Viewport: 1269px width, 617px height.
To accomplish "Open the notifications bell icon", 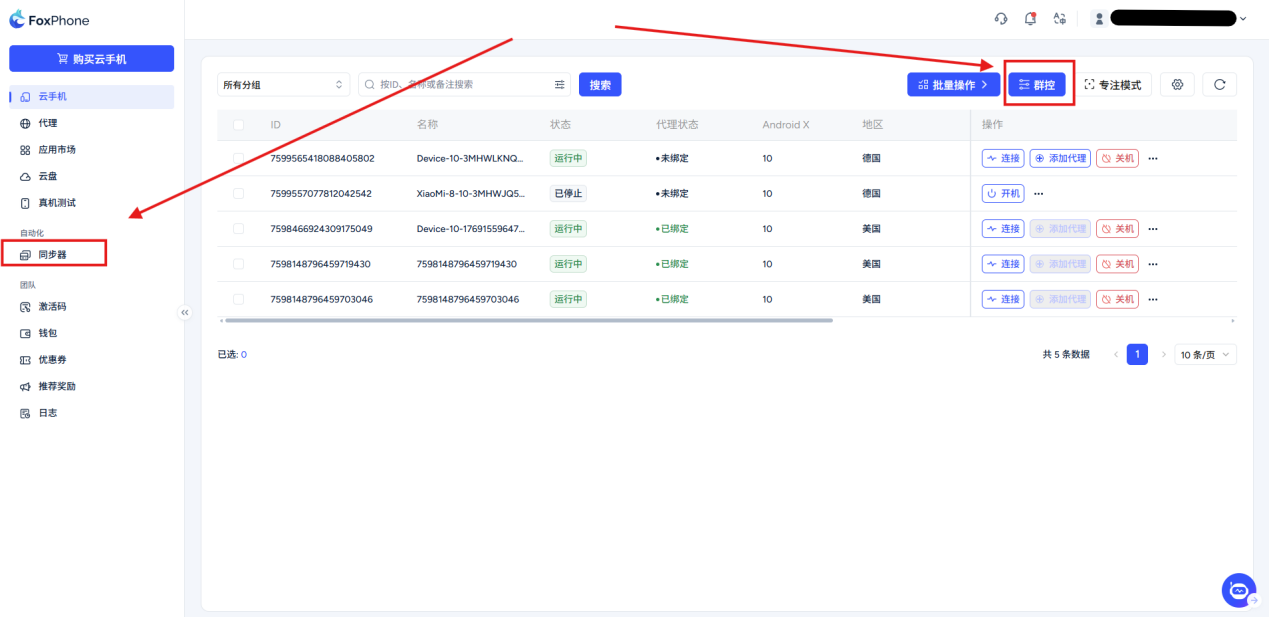I will 1030,18.
